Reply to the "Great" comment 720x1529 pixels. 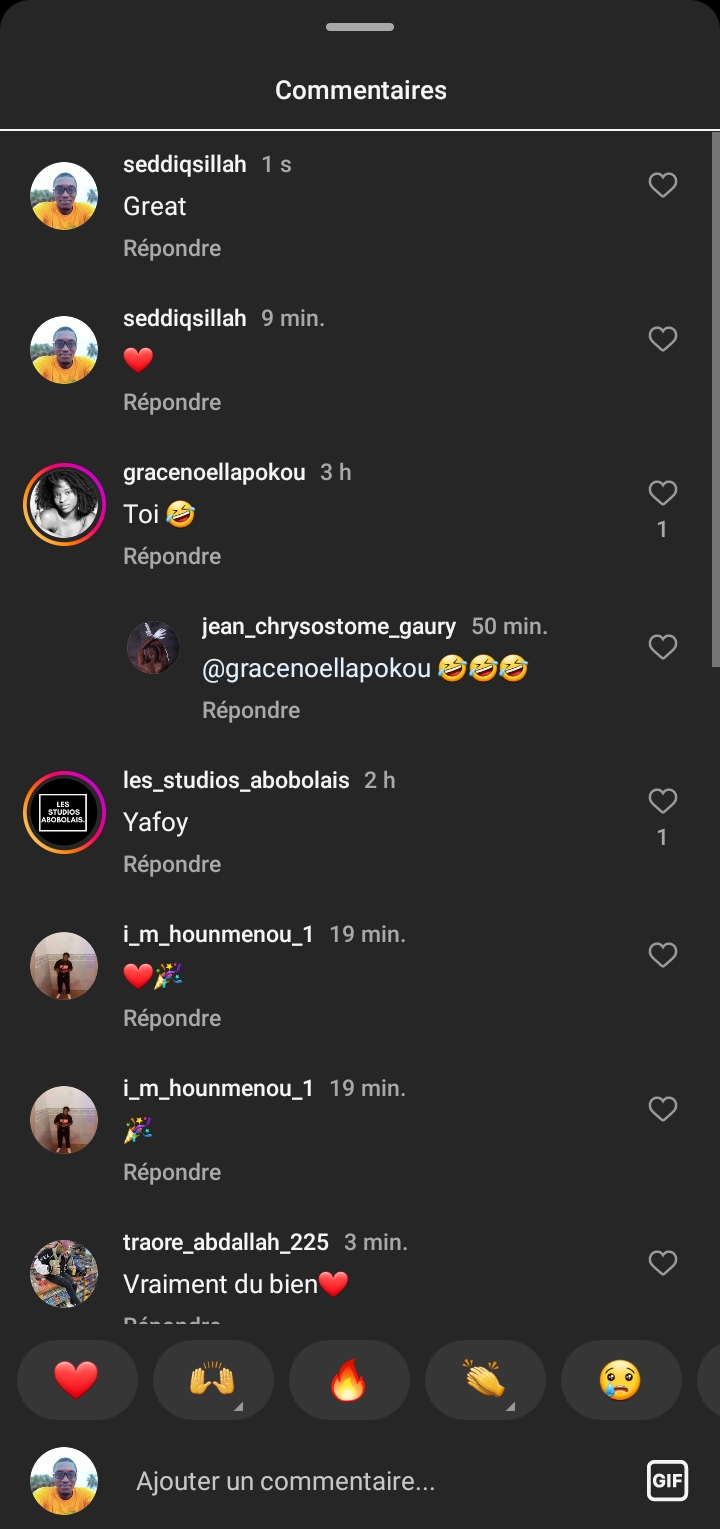pyautogui.click(x=172, y=248)
